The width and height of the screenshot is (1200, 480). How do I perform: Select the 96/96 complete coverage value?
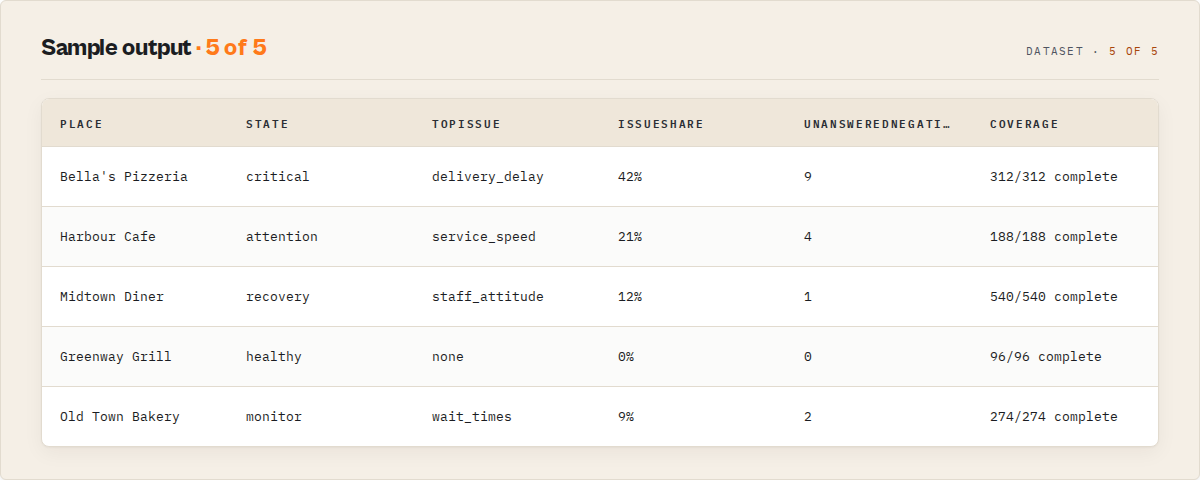pyautogui.click(x=1046, y=357)
